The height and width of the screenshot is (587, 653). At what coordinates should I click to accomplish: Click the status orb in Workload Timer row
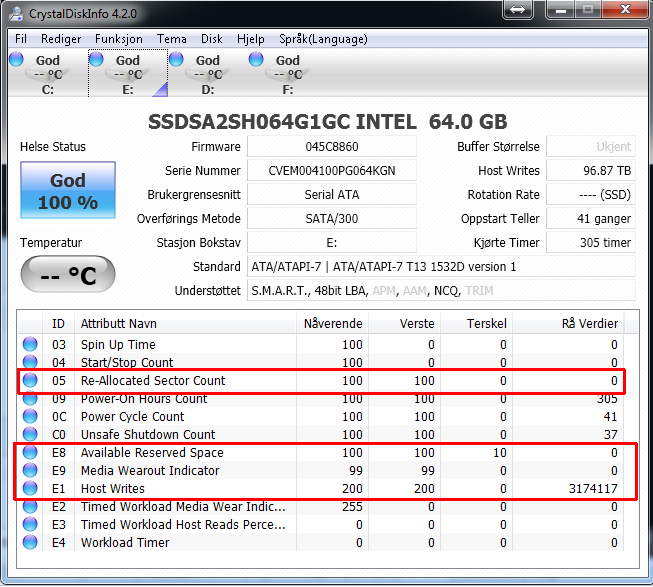30,542
